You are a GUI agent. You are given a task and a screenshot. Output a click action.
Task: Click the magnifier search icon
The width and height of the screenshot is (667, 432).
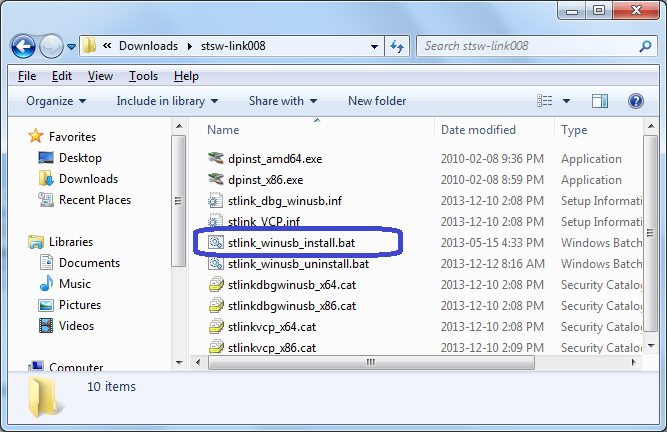pos(645,46)
